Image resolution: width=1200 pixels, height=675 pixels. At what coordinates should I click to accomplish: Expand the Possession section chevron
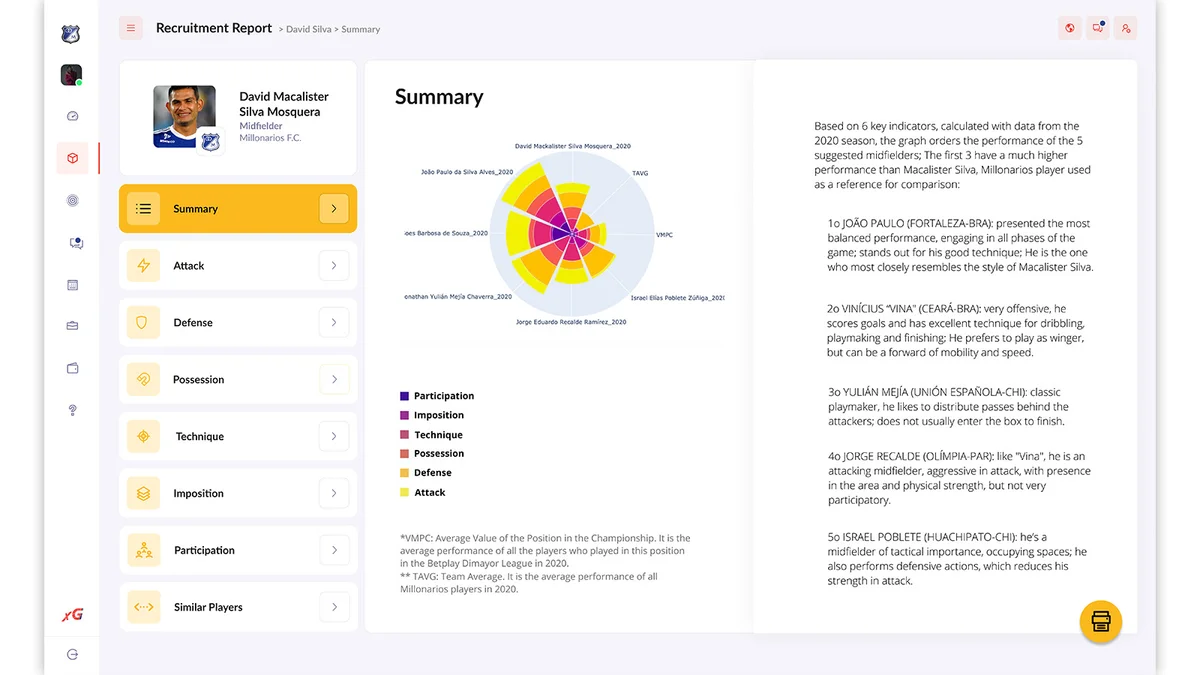pyautogui.click(x=335, y=379)
